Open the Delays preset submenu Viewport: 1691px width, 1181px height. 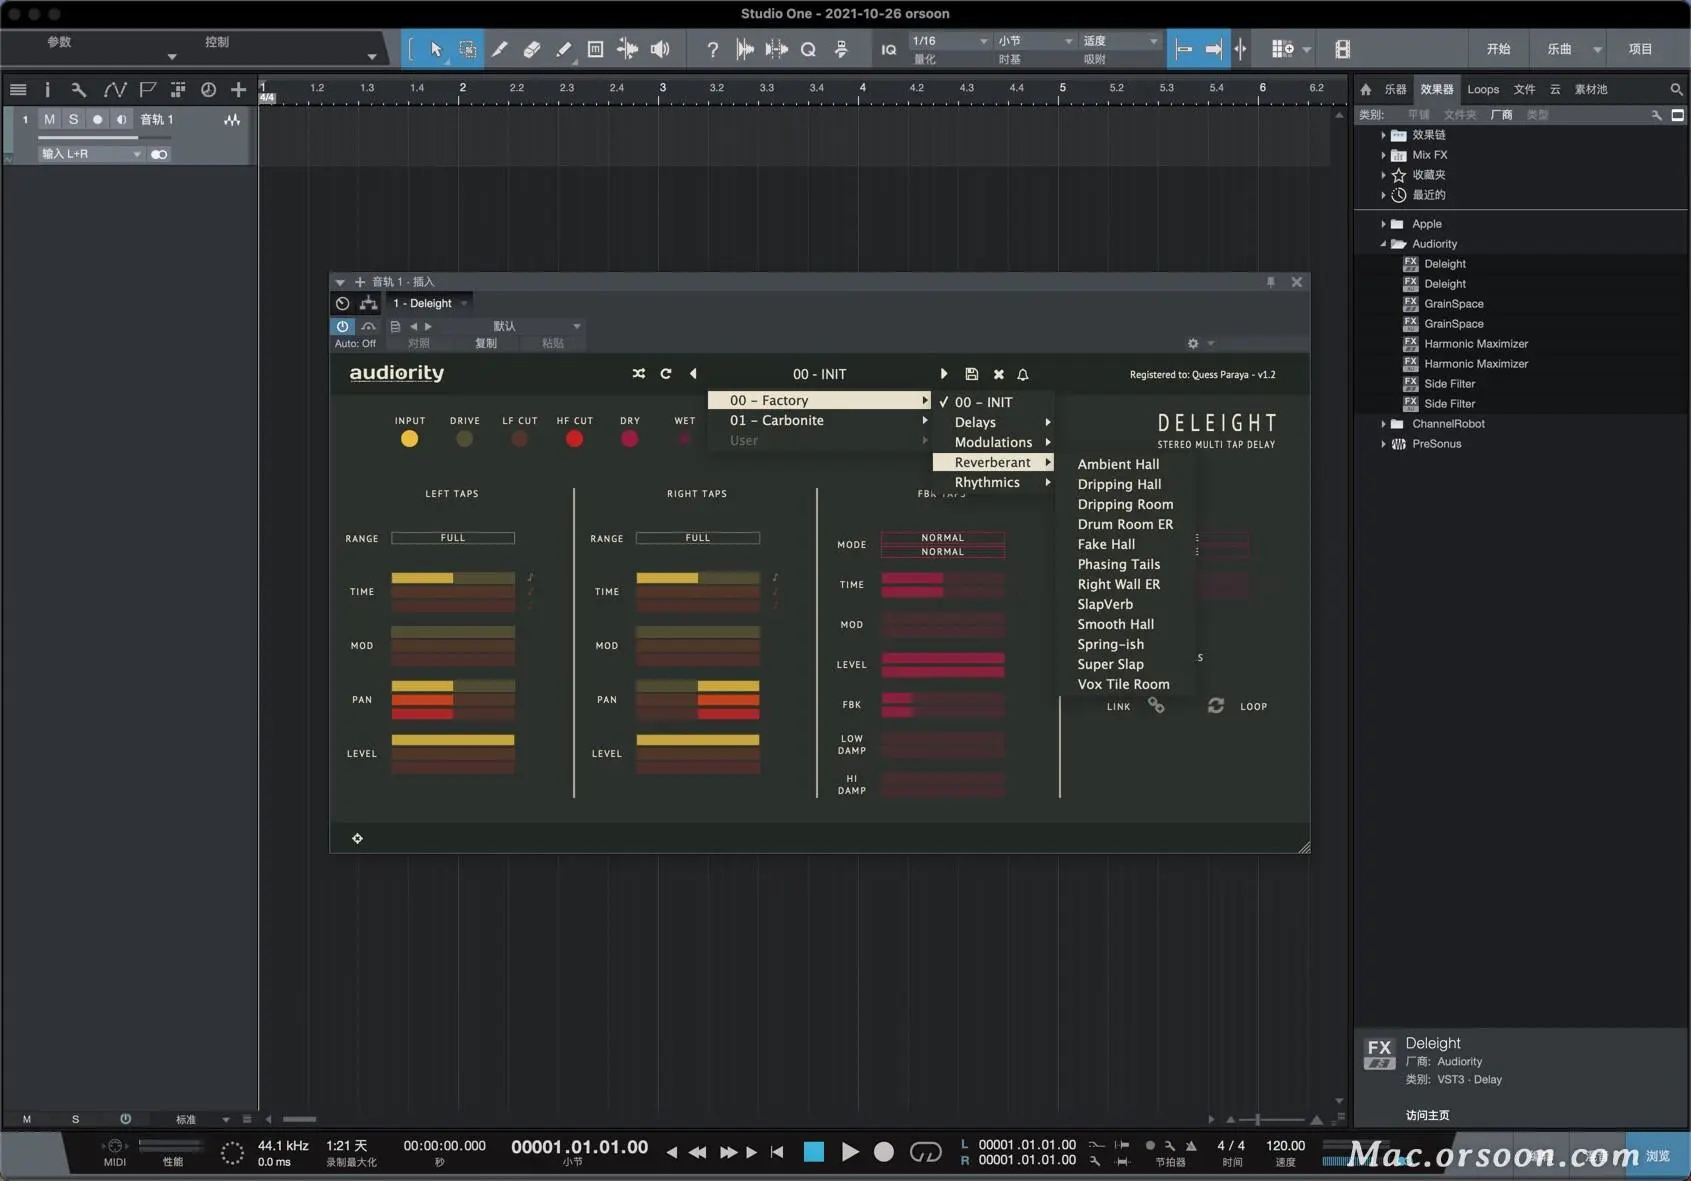click(993, 422)
